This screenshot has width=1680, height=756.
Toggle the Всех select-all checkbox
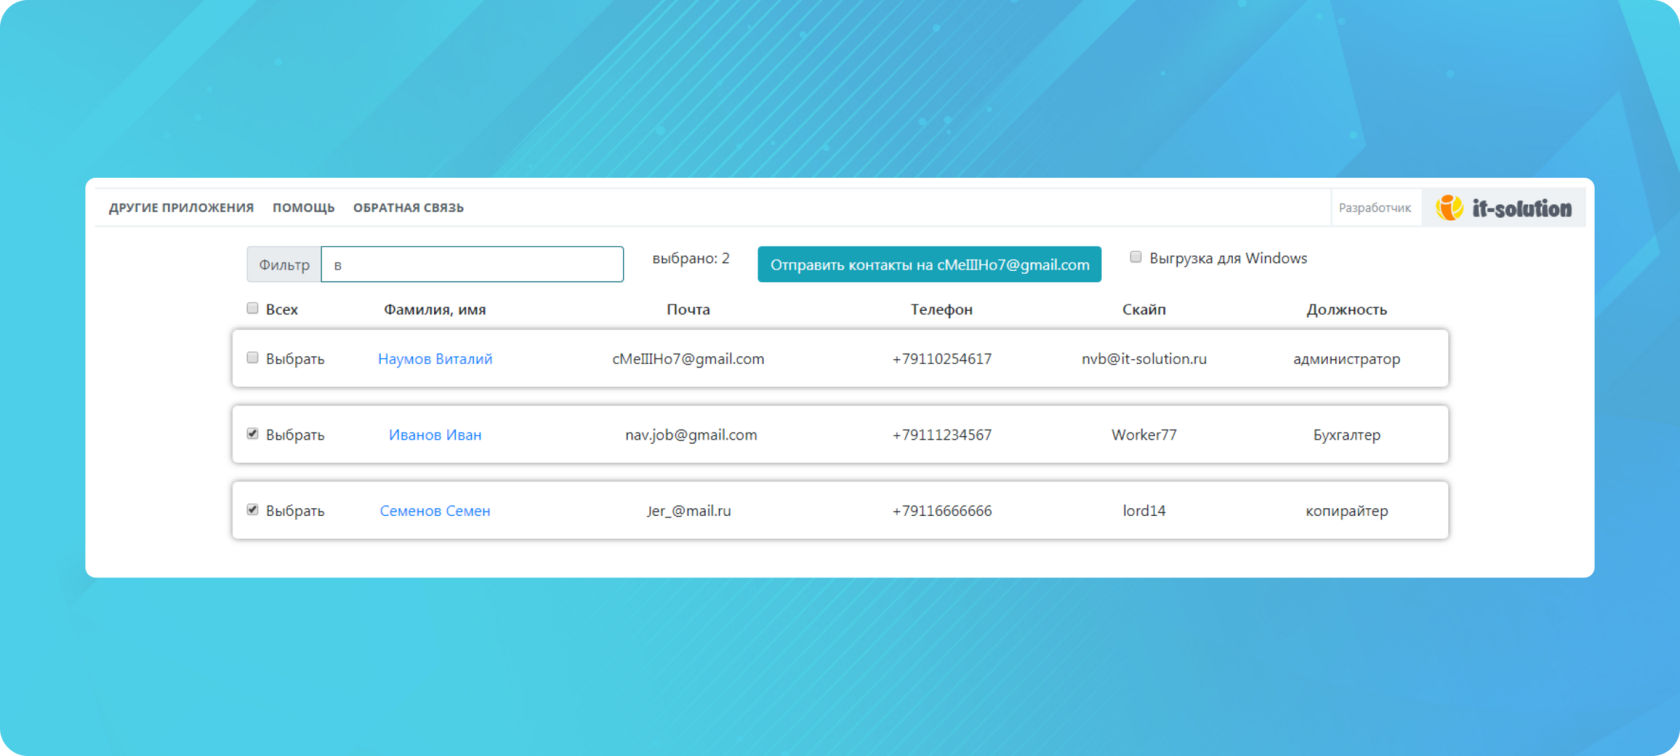tap(252, 308)
